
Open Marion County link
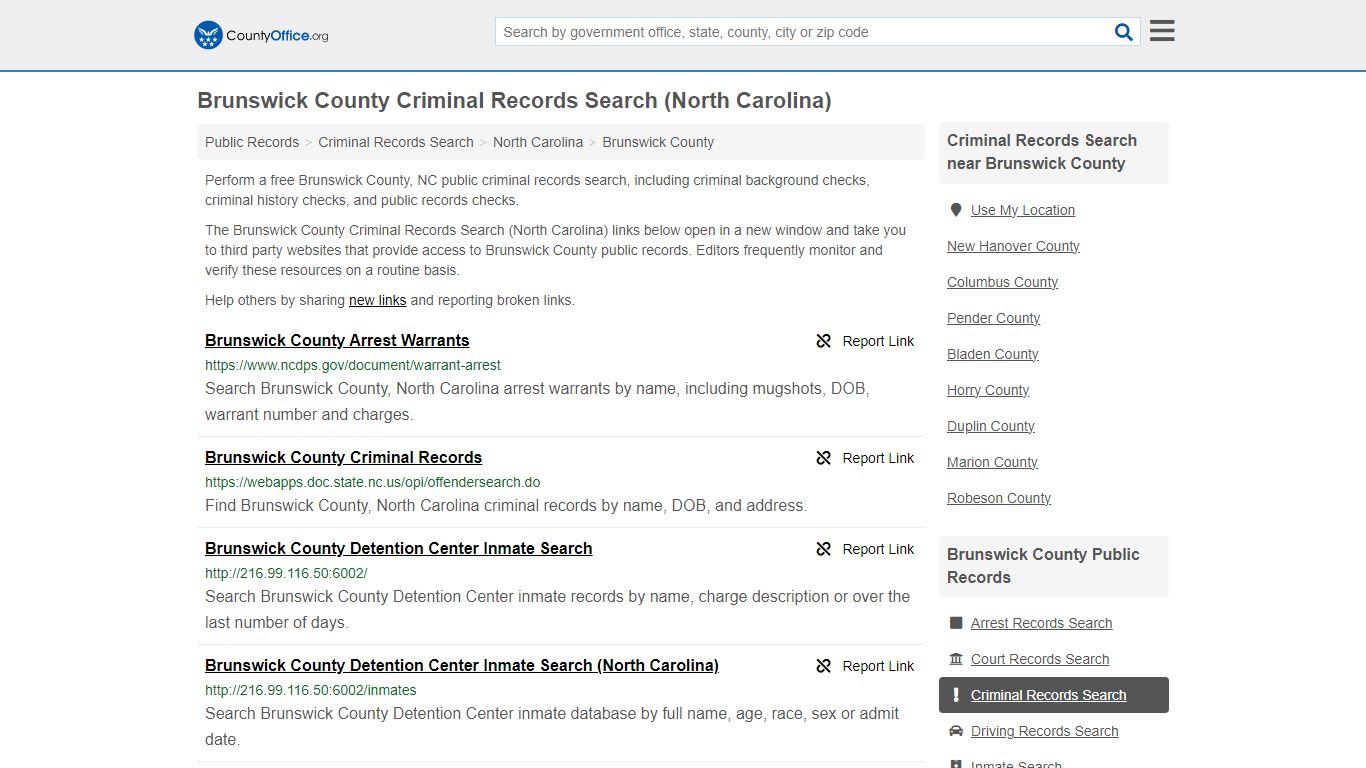tap(992, 462)
